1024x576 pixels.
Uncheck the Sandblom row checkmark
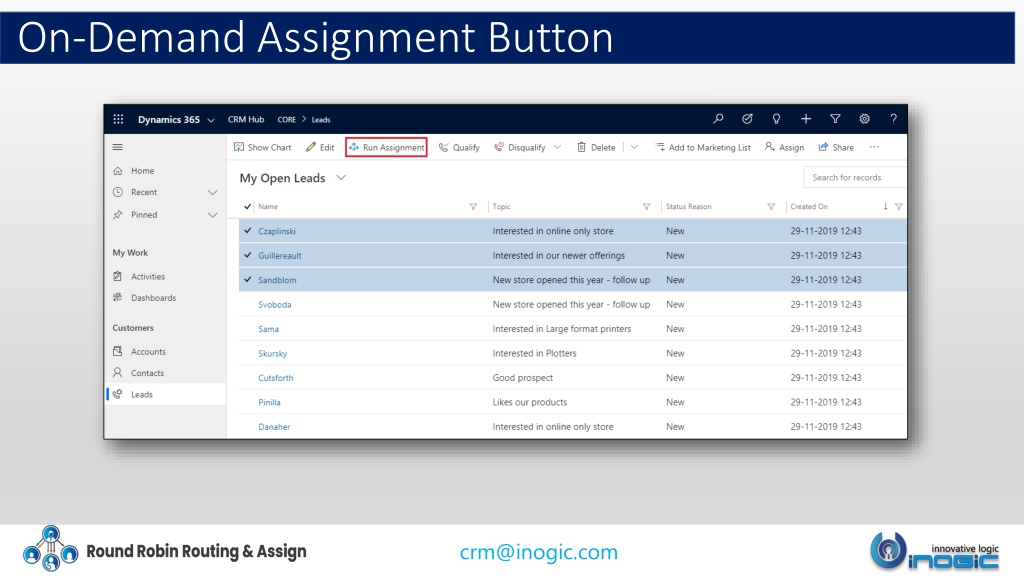[248, 280]
